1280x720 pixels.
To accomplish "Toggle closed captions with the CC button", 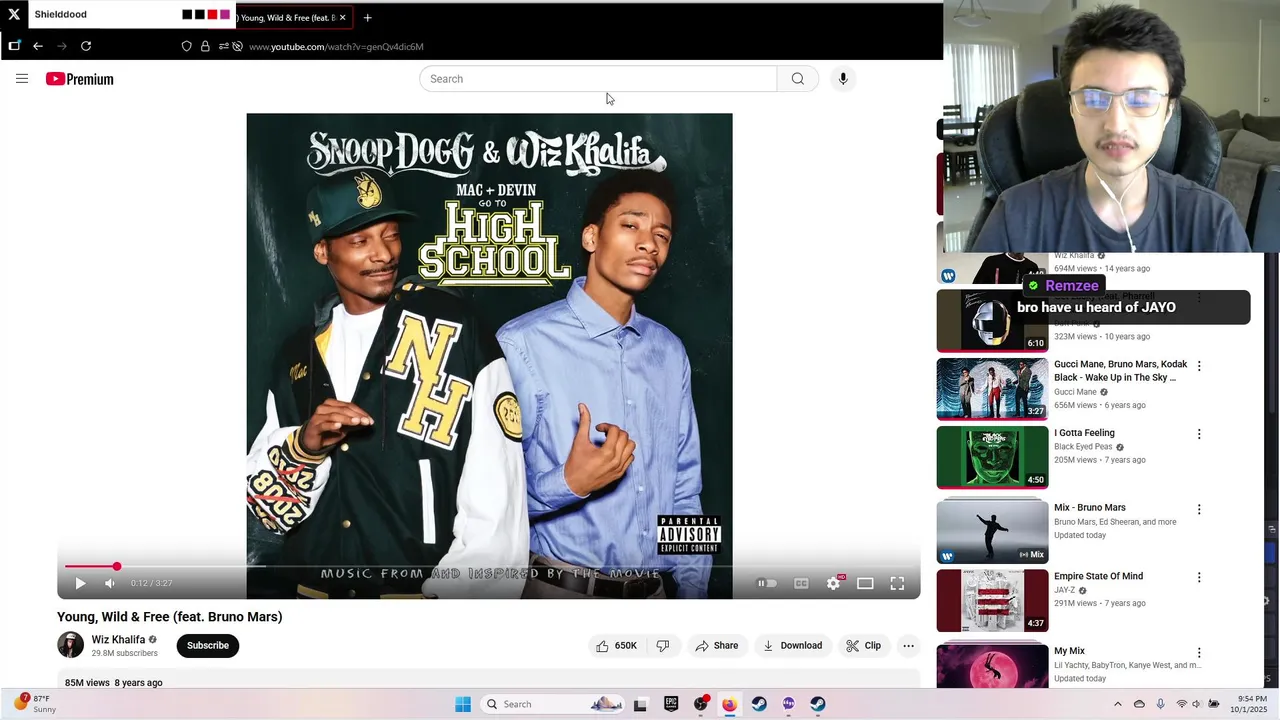I will 801,583.
